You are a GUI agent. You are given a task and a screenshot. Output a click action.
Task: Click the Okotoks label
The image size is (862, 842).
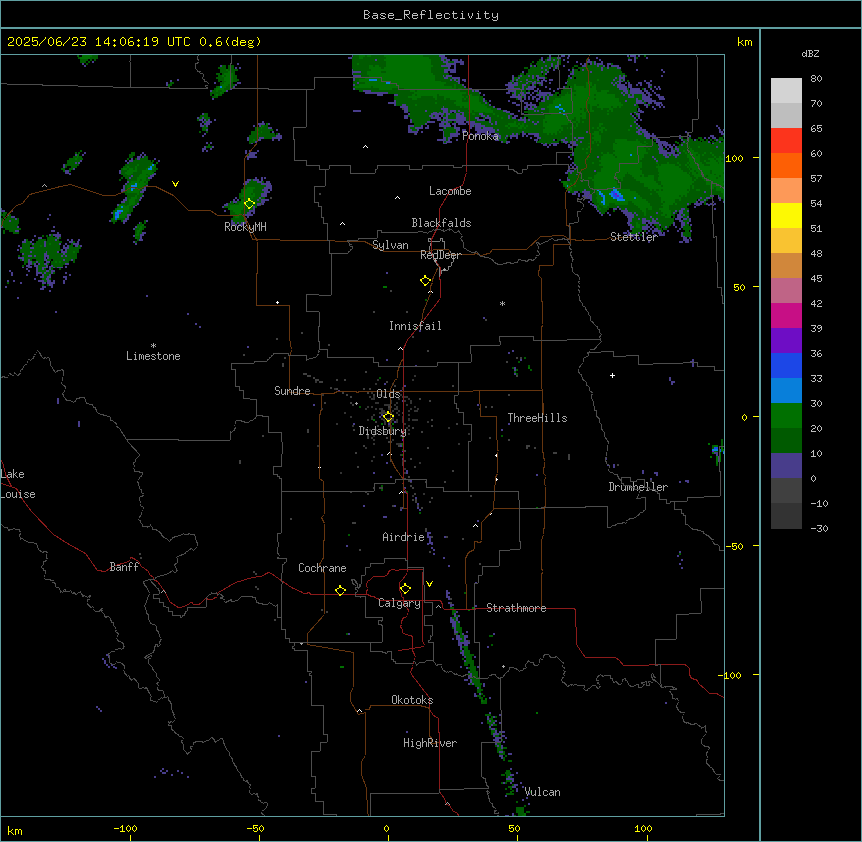click(412, 700)
